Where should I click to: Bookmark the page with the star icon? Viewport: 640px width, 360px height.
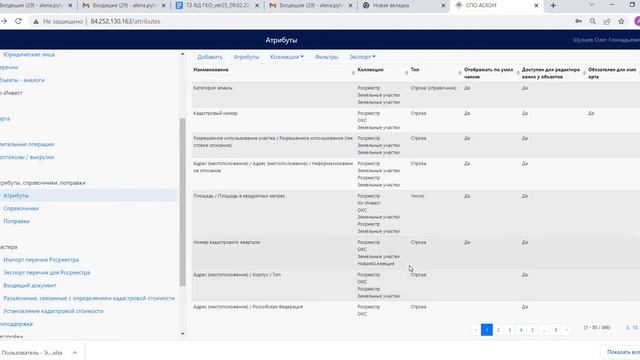(621, 21)
